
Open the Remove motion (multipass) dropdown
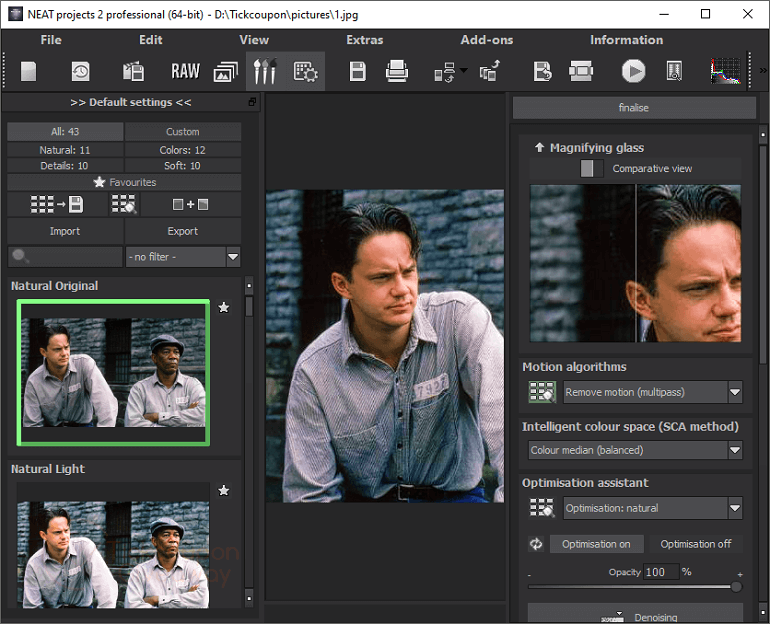pyautogui.click(x=652, y=392)
